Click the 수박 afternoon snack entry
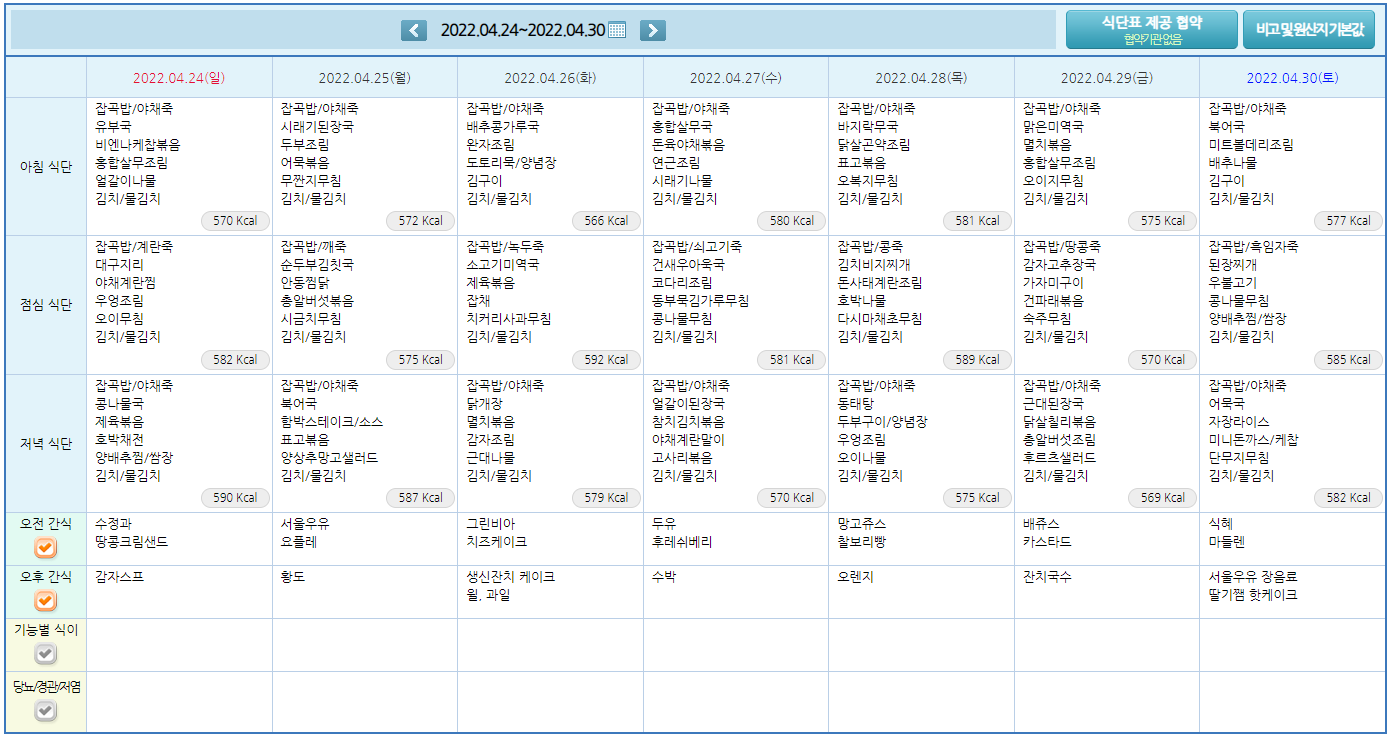The image size is (1390, 738). pos(664,577)
